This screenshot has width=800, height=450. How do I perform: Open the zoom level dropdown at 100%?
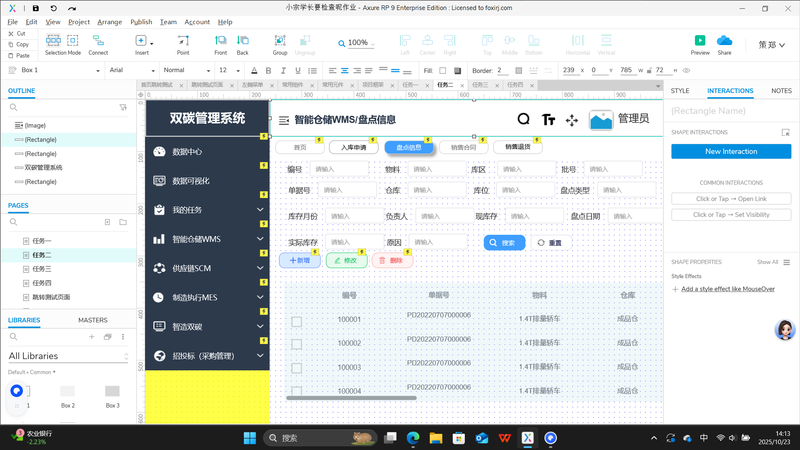click(358, 43)
